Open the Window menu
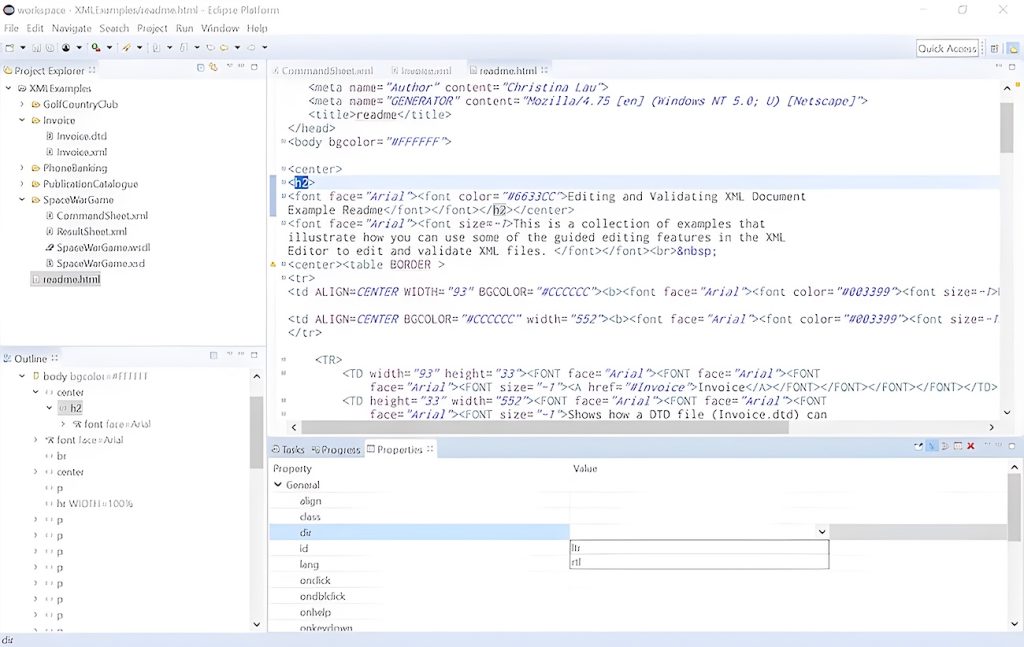Image resolution: width=1024 pixels, height=647 pixels. click(219, 28)
